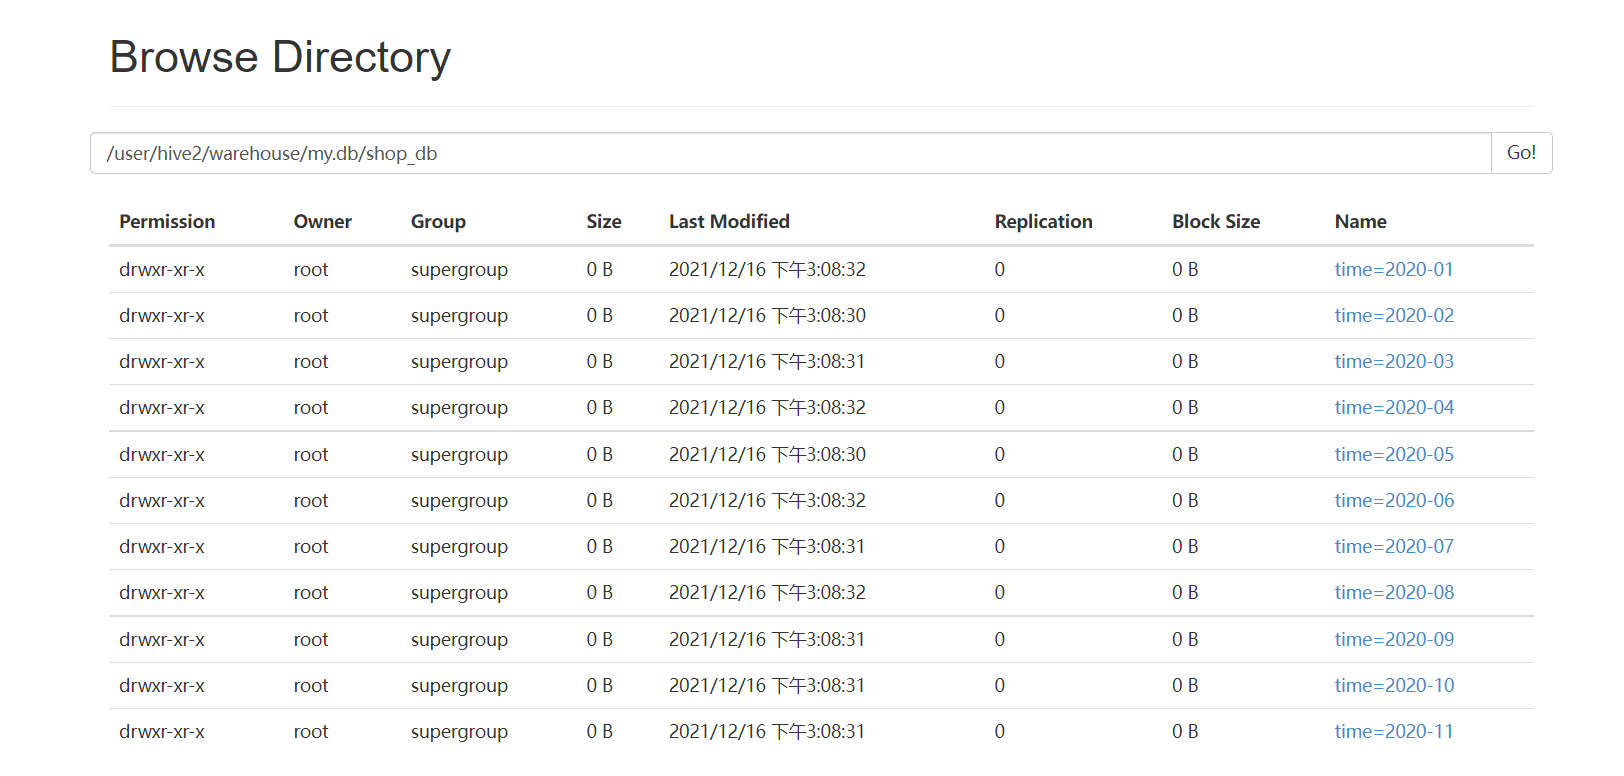Click the Owner column header
This screenshot has width=1624, height=776.
(x=322, y=221)
